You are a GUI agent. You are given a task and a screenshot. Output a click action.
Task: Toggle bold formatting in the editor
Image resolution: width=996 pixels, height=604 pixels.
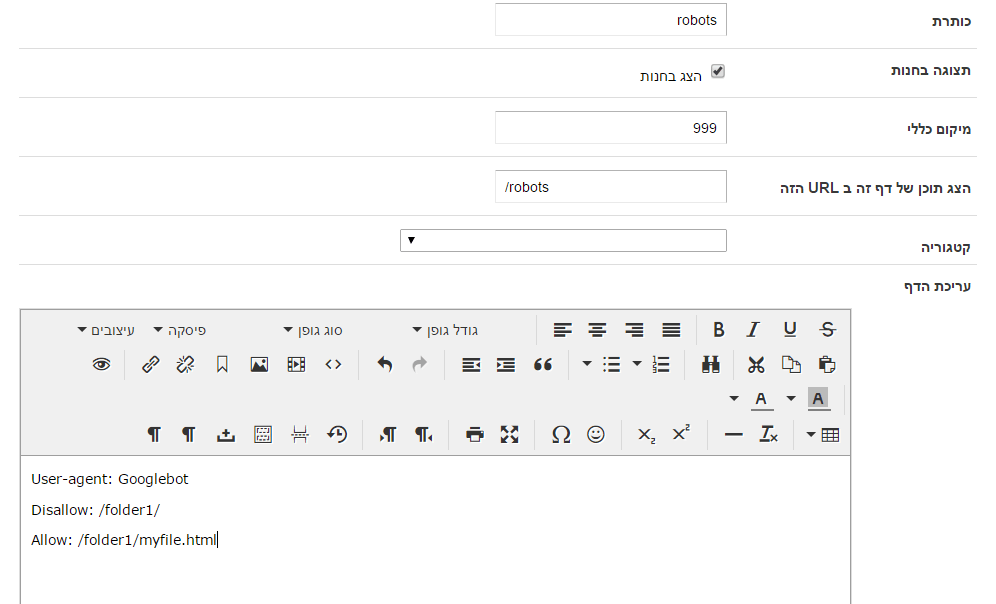(719, 330)
